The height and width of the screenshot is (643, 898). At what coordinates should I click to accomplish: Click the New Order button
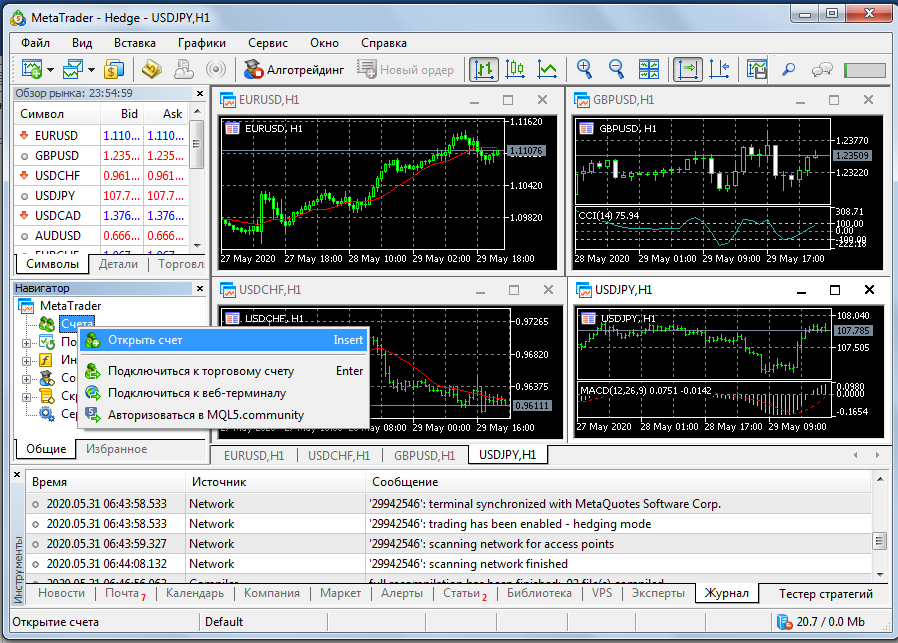pyautogui.click(x=405, y=69)
